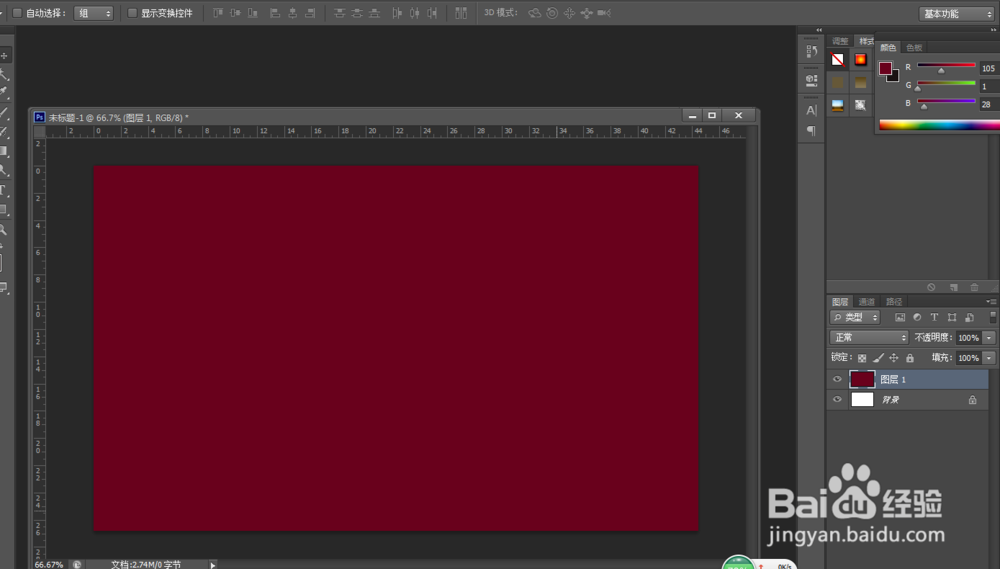Open the History panel icon

click(x=811, y=51)
